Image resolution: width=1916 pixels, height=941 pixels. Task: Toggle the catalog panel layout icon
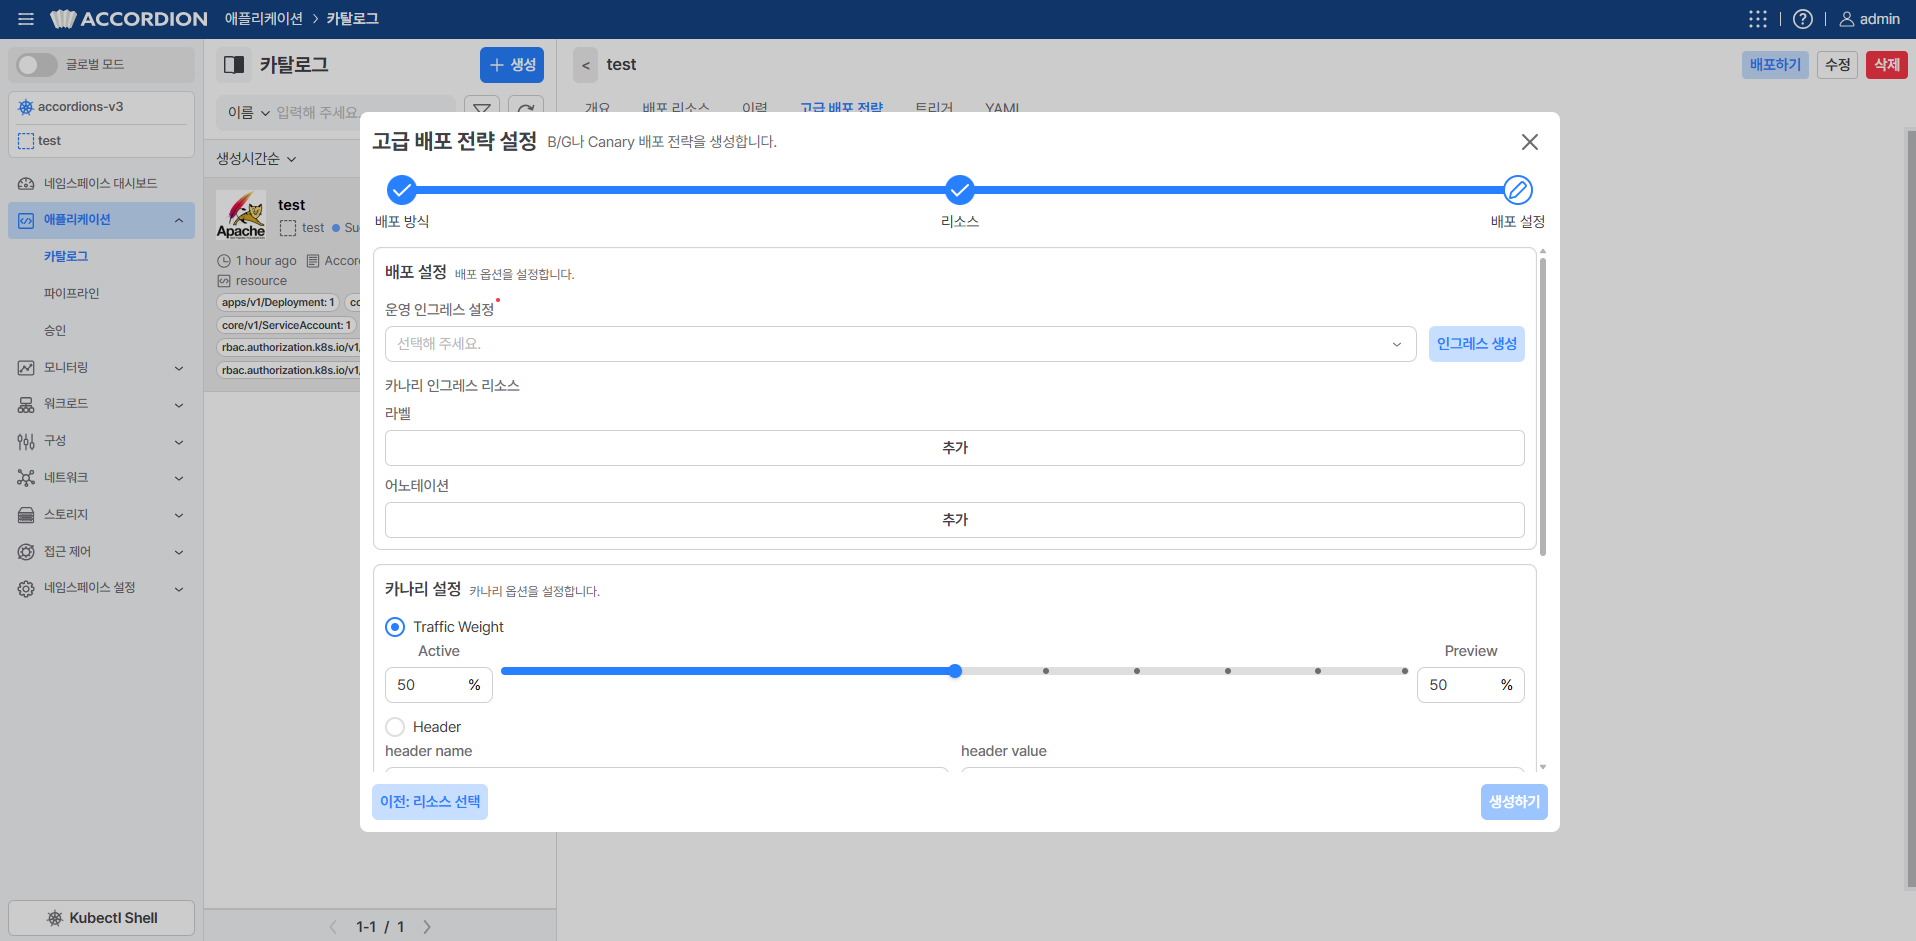pyautogui.click(x=234, y=65)
